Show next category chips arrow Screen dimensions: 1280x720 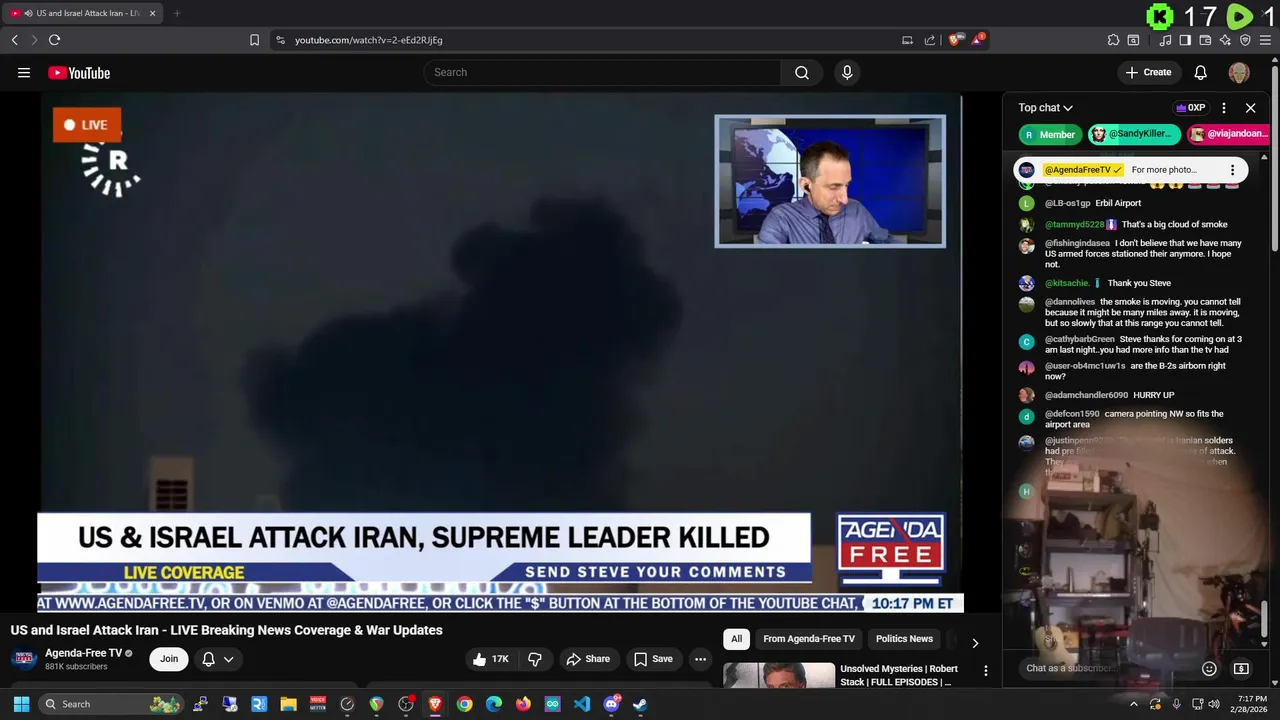(x=975, y=643)
